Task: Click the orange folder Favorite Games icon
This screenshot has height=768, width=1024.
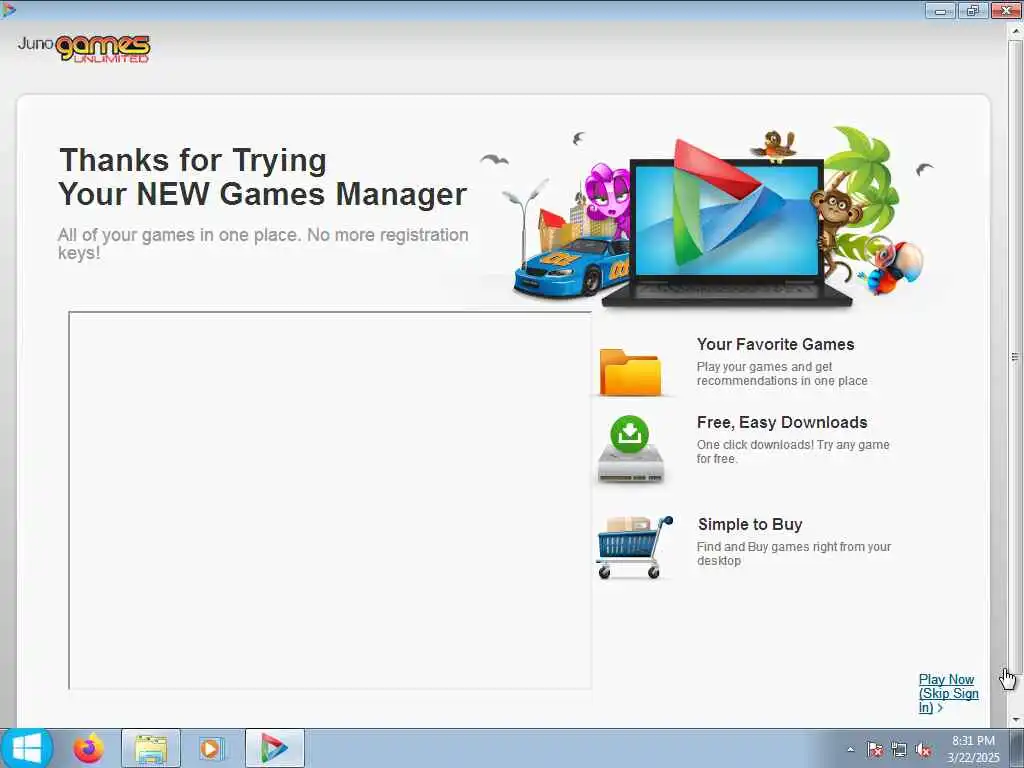Action: (630, 372)
